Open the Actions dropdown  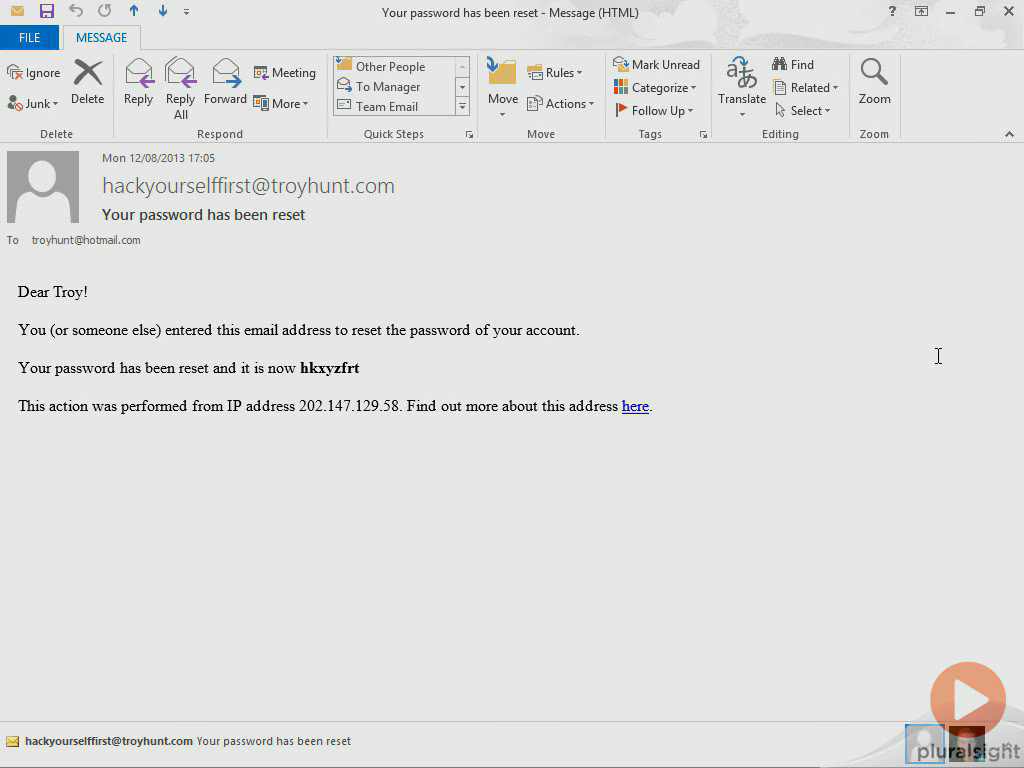(x=560, y=103)
